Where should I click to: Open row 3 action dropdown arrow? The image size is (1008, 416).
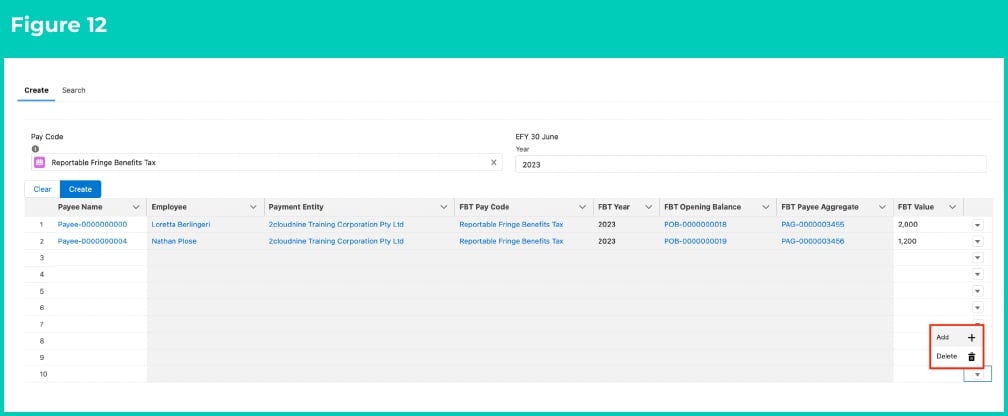978,258
